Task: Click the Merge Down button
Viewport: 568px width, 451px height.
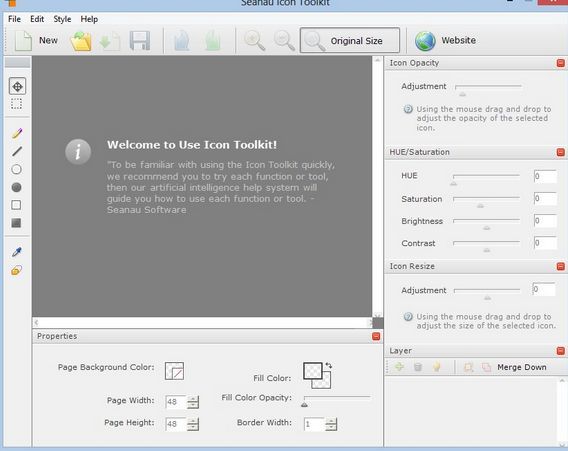Action: point(522,367)
